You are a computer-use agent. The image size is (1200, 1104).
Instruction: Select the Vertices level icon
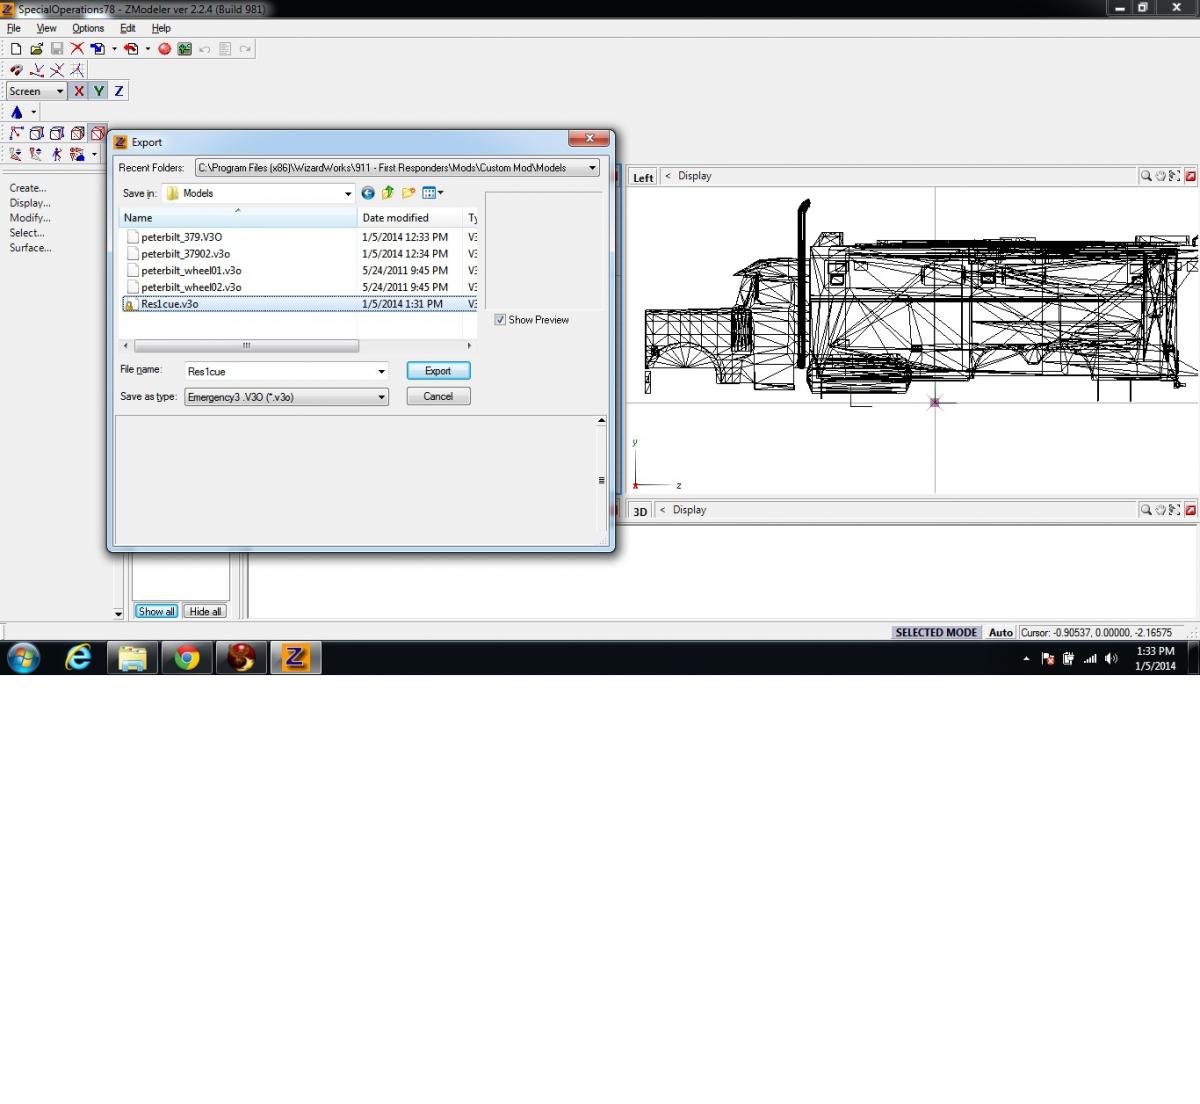point(16,133)
